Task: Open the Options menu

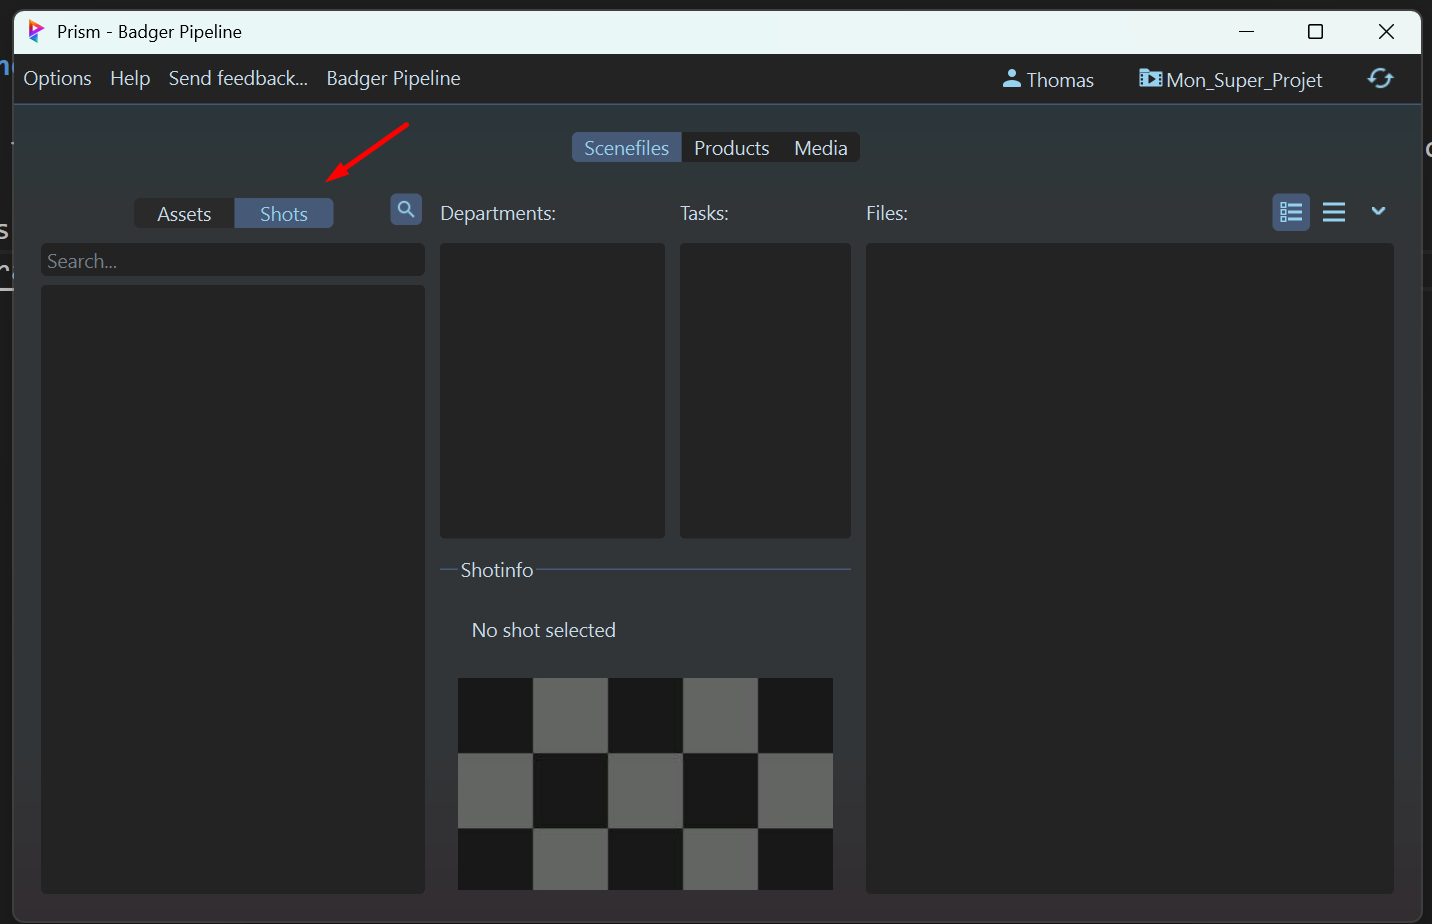Action: pyautogui.click(x=58, y=79)
